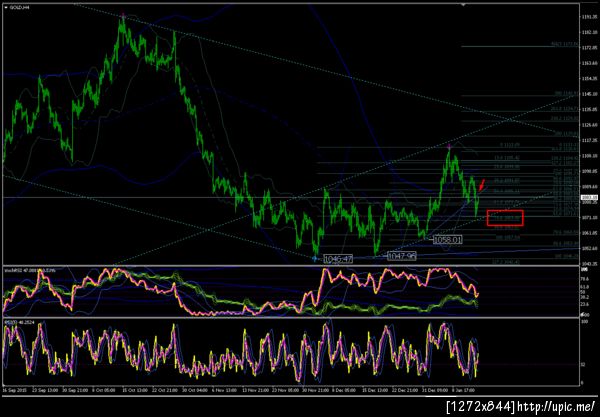Click the 8 Dec 05:00 time axis label
The height and width of the screenshot is (417, 600).
[x=344, y=390]
